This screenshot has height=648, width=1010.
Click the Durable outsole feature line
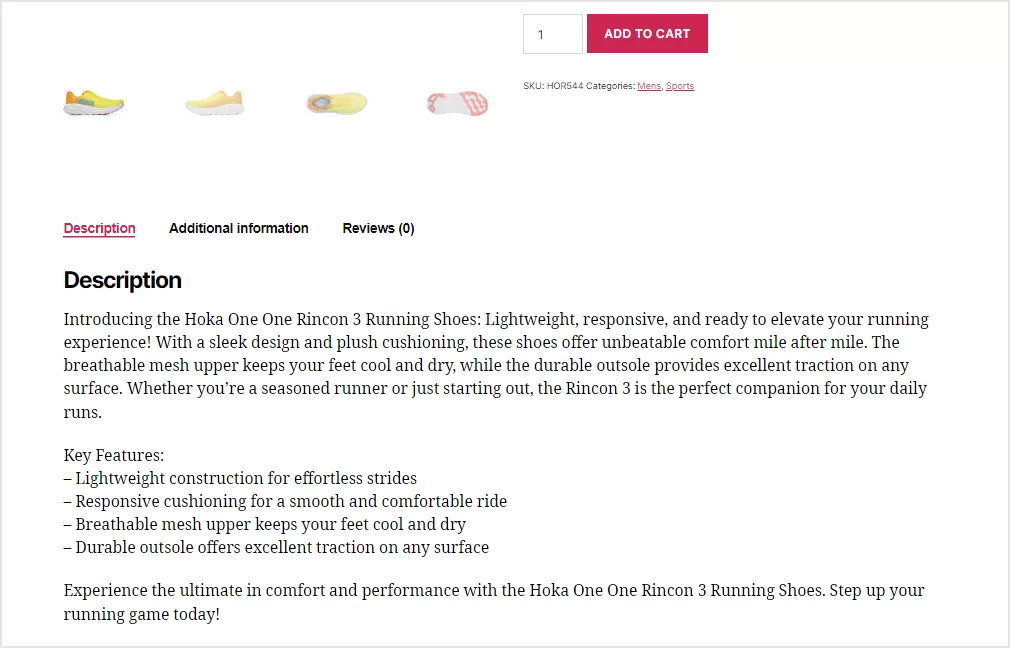[276, 547]
